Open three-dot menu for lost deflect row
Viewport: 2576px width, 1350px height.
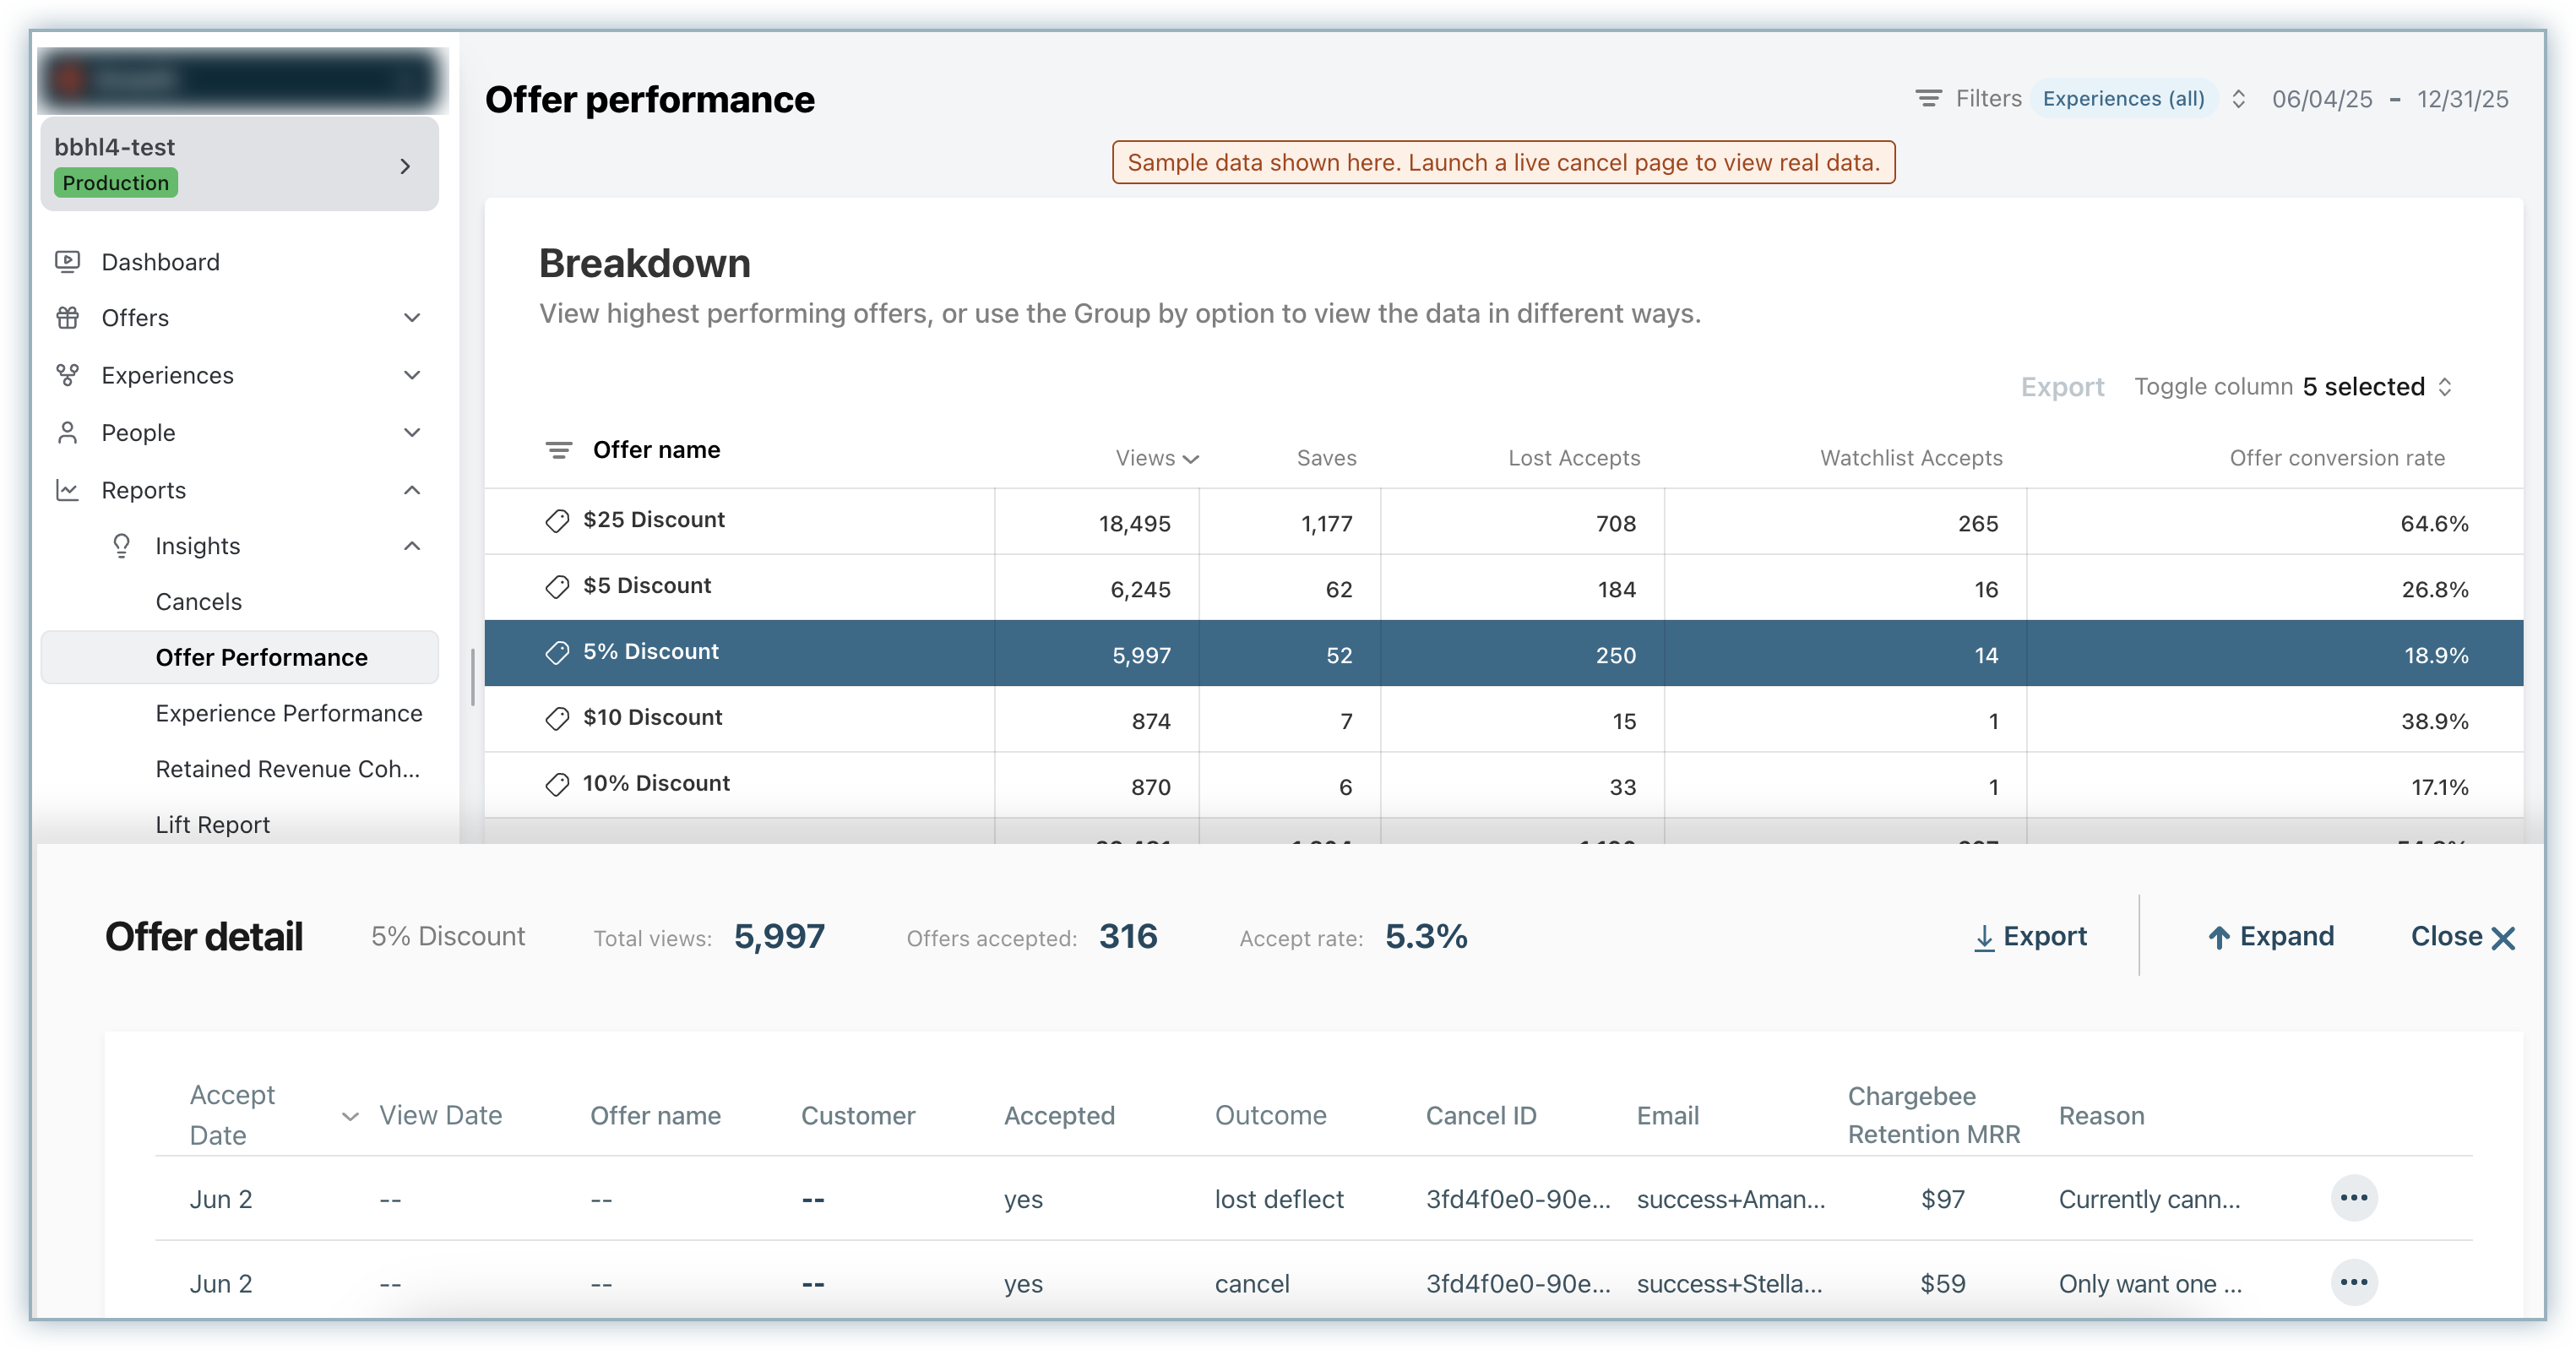2353,1198
